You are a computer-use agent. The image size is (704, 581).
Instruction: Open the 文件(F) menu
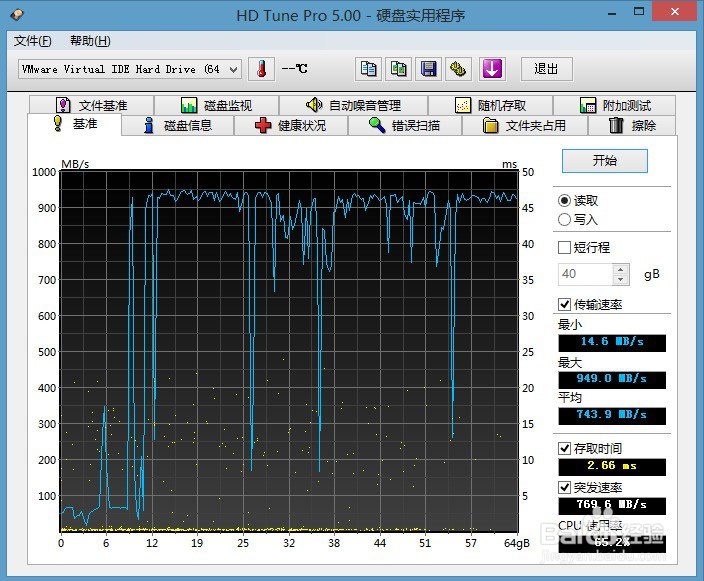tap(32, 41)
